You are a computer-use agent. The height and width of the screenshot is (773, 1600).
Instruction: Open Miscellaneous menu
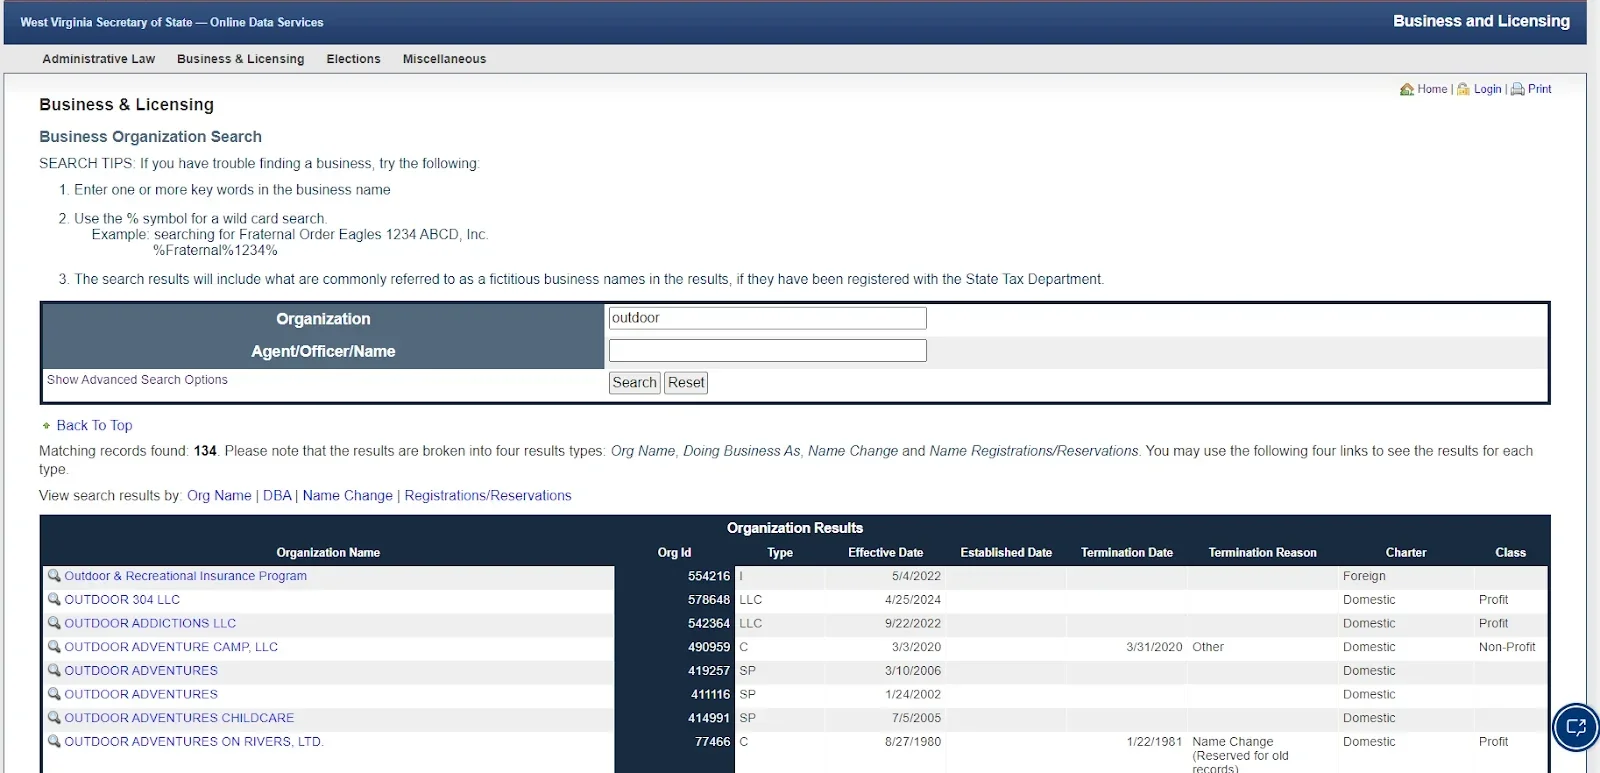click(444, 59)
